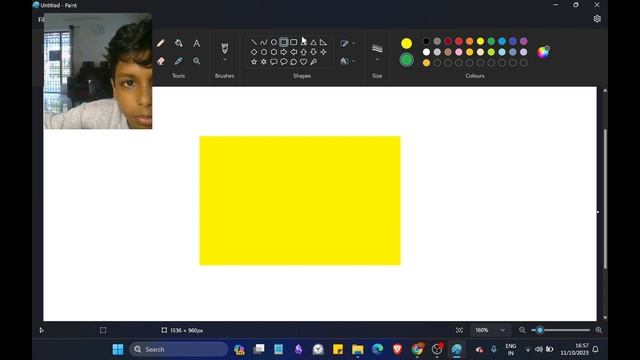Select the Pencil tool
The image size is (640, 360).
pyautogui.click(x=161, y=43)
